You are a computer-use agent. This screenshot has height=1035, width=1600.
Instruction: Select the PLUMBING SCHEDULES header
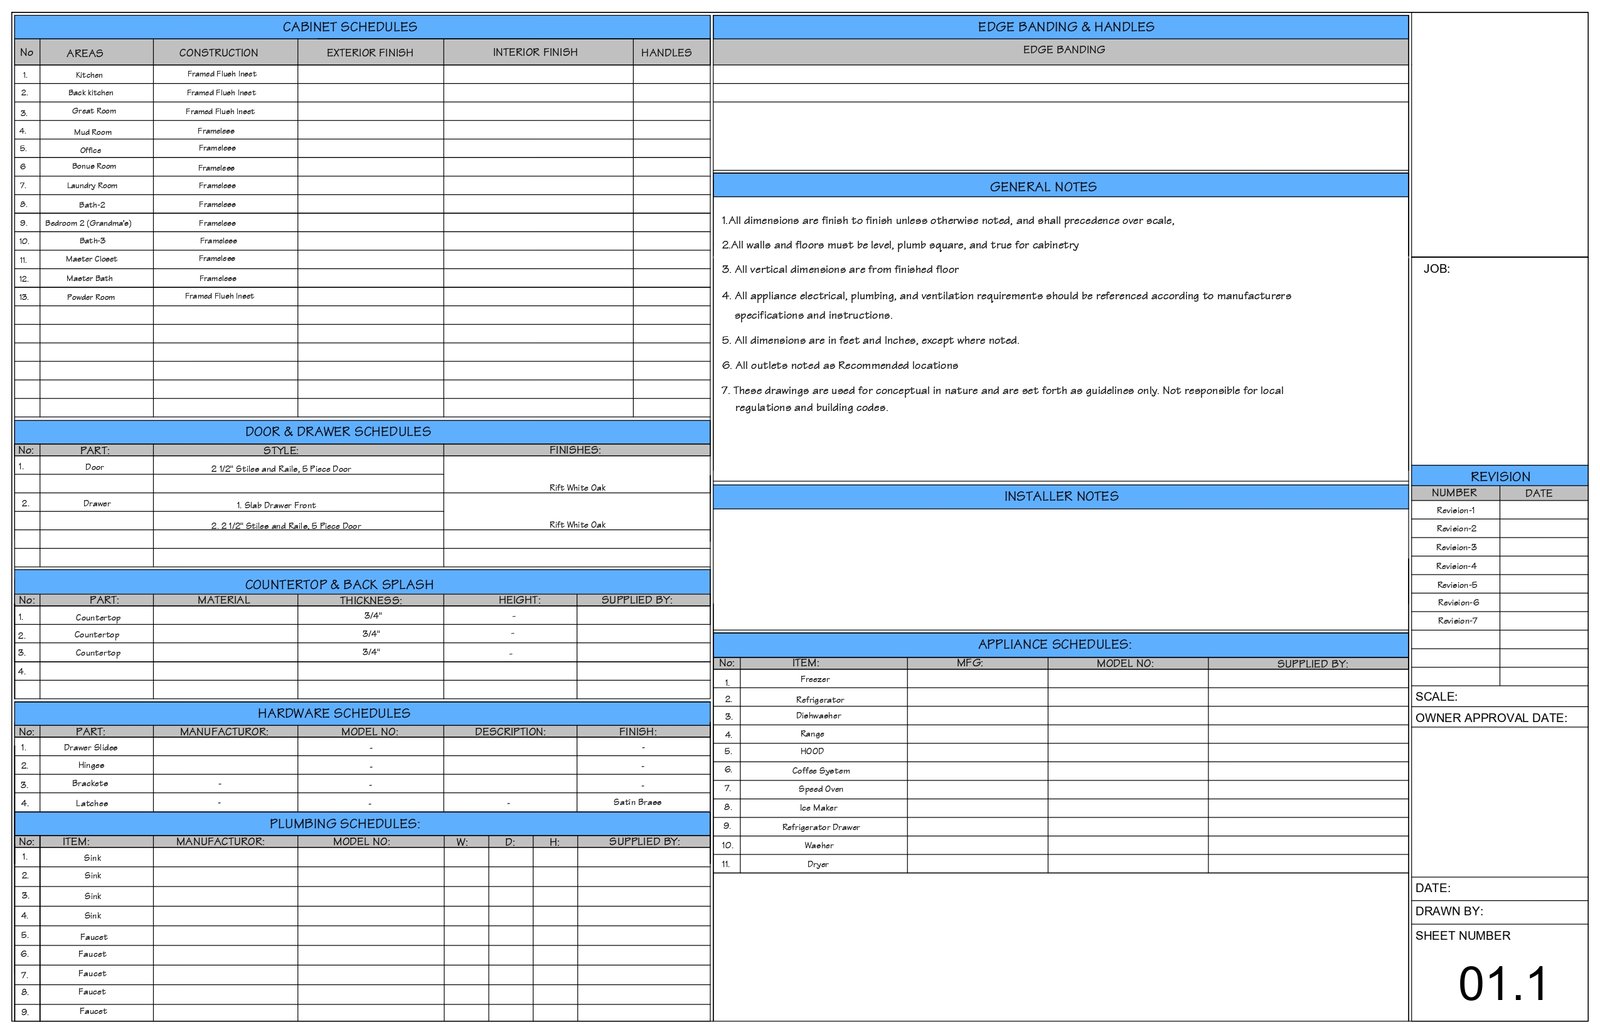(x=345, y=824)
